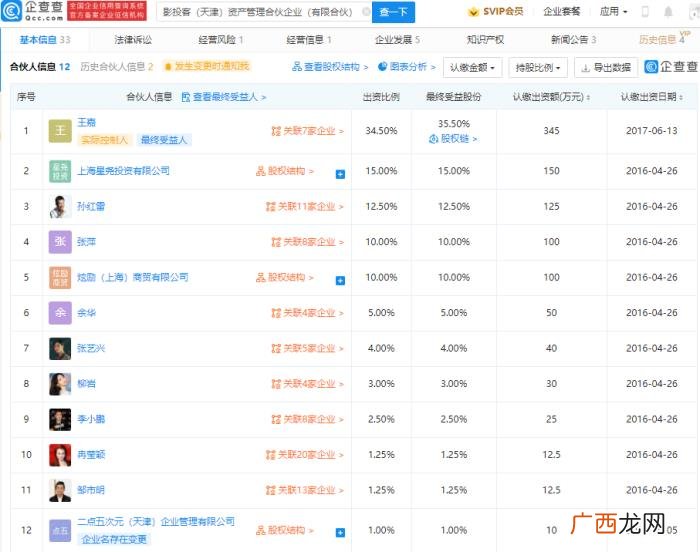This screenshot has width=700, height=552.
Task: Expand plus icon for 上海星亮投资有限公司 row
Action: [x=340, y=174]
